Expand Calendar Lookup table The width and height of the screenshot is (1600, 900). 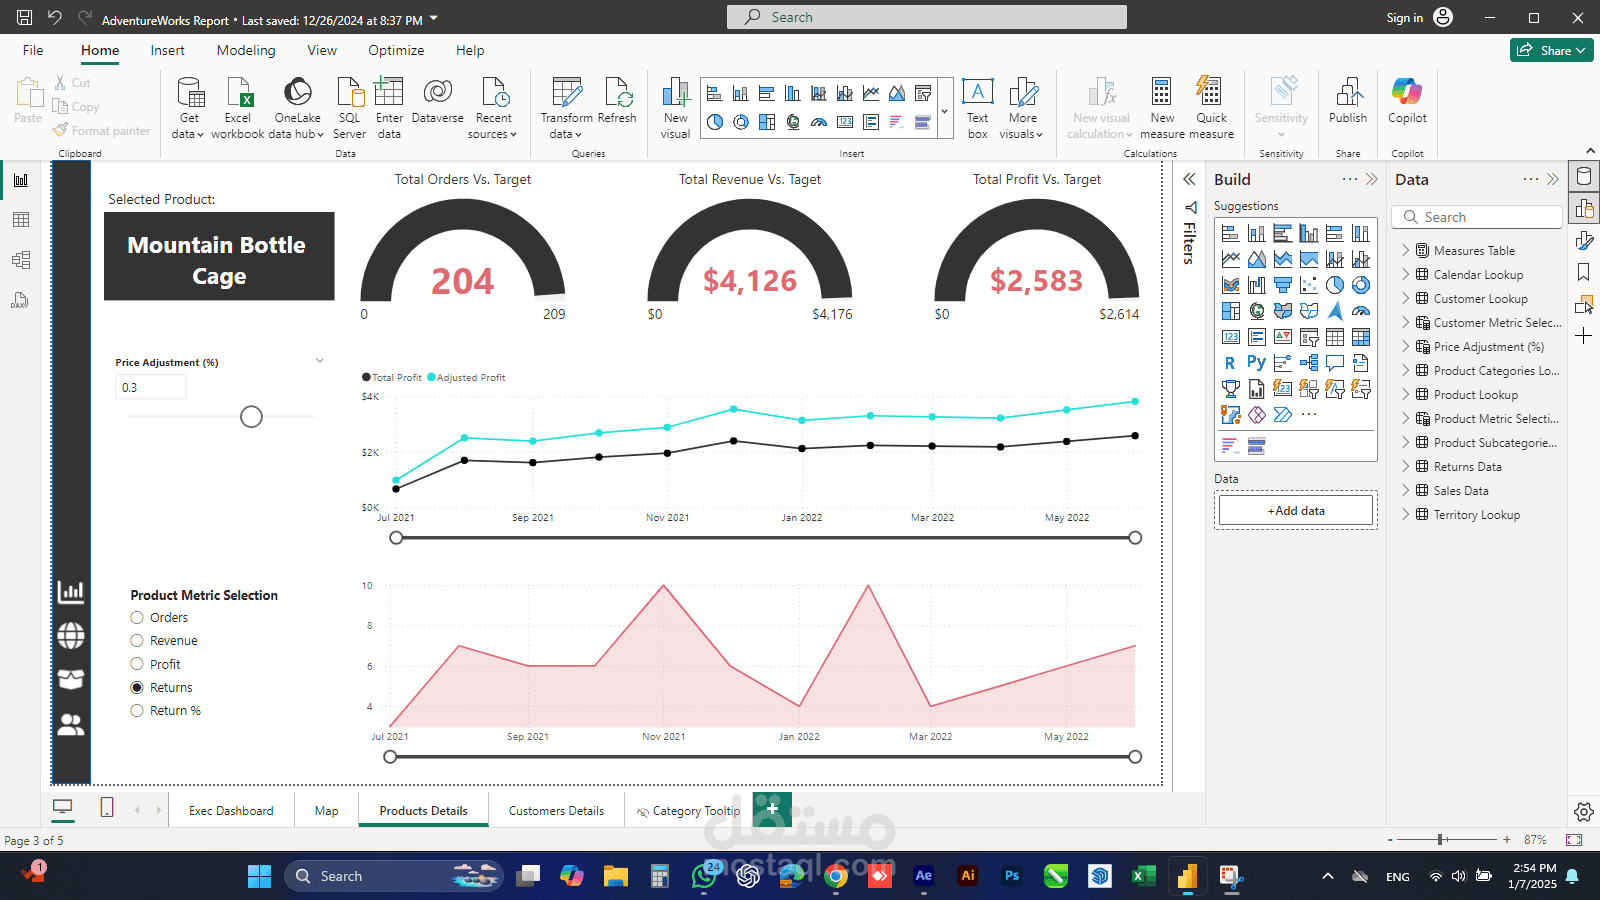1405,275
